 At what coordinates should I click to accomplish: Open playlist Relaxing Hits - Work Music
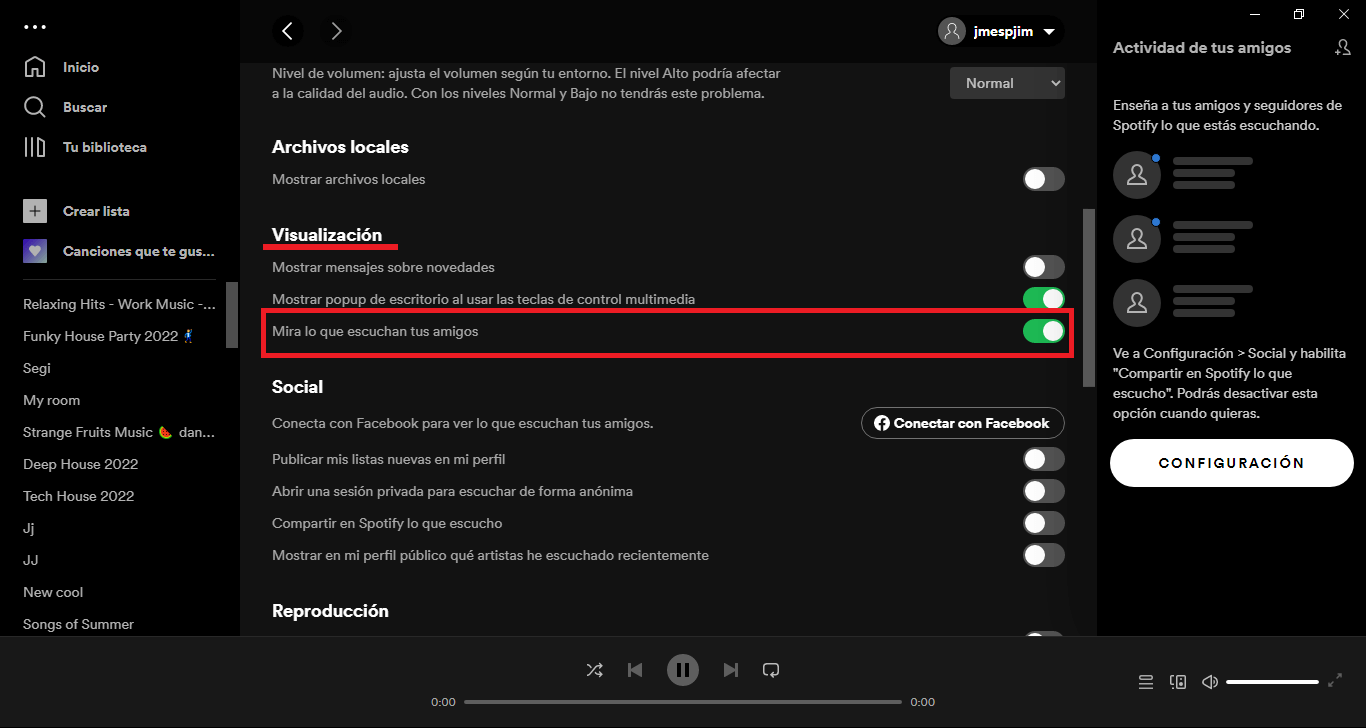pyautogui.click(x=120, y=304)
